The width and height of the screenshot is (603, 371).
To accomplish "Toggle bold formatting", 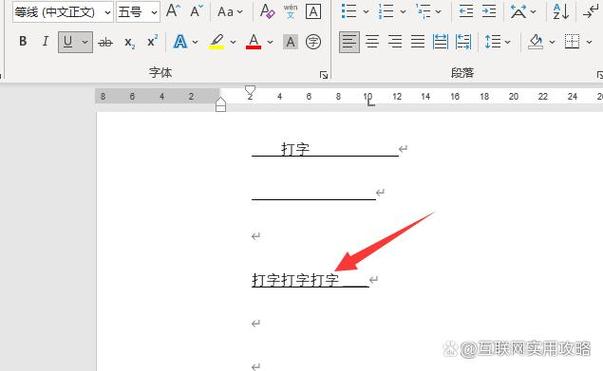I will click(23, 41).
